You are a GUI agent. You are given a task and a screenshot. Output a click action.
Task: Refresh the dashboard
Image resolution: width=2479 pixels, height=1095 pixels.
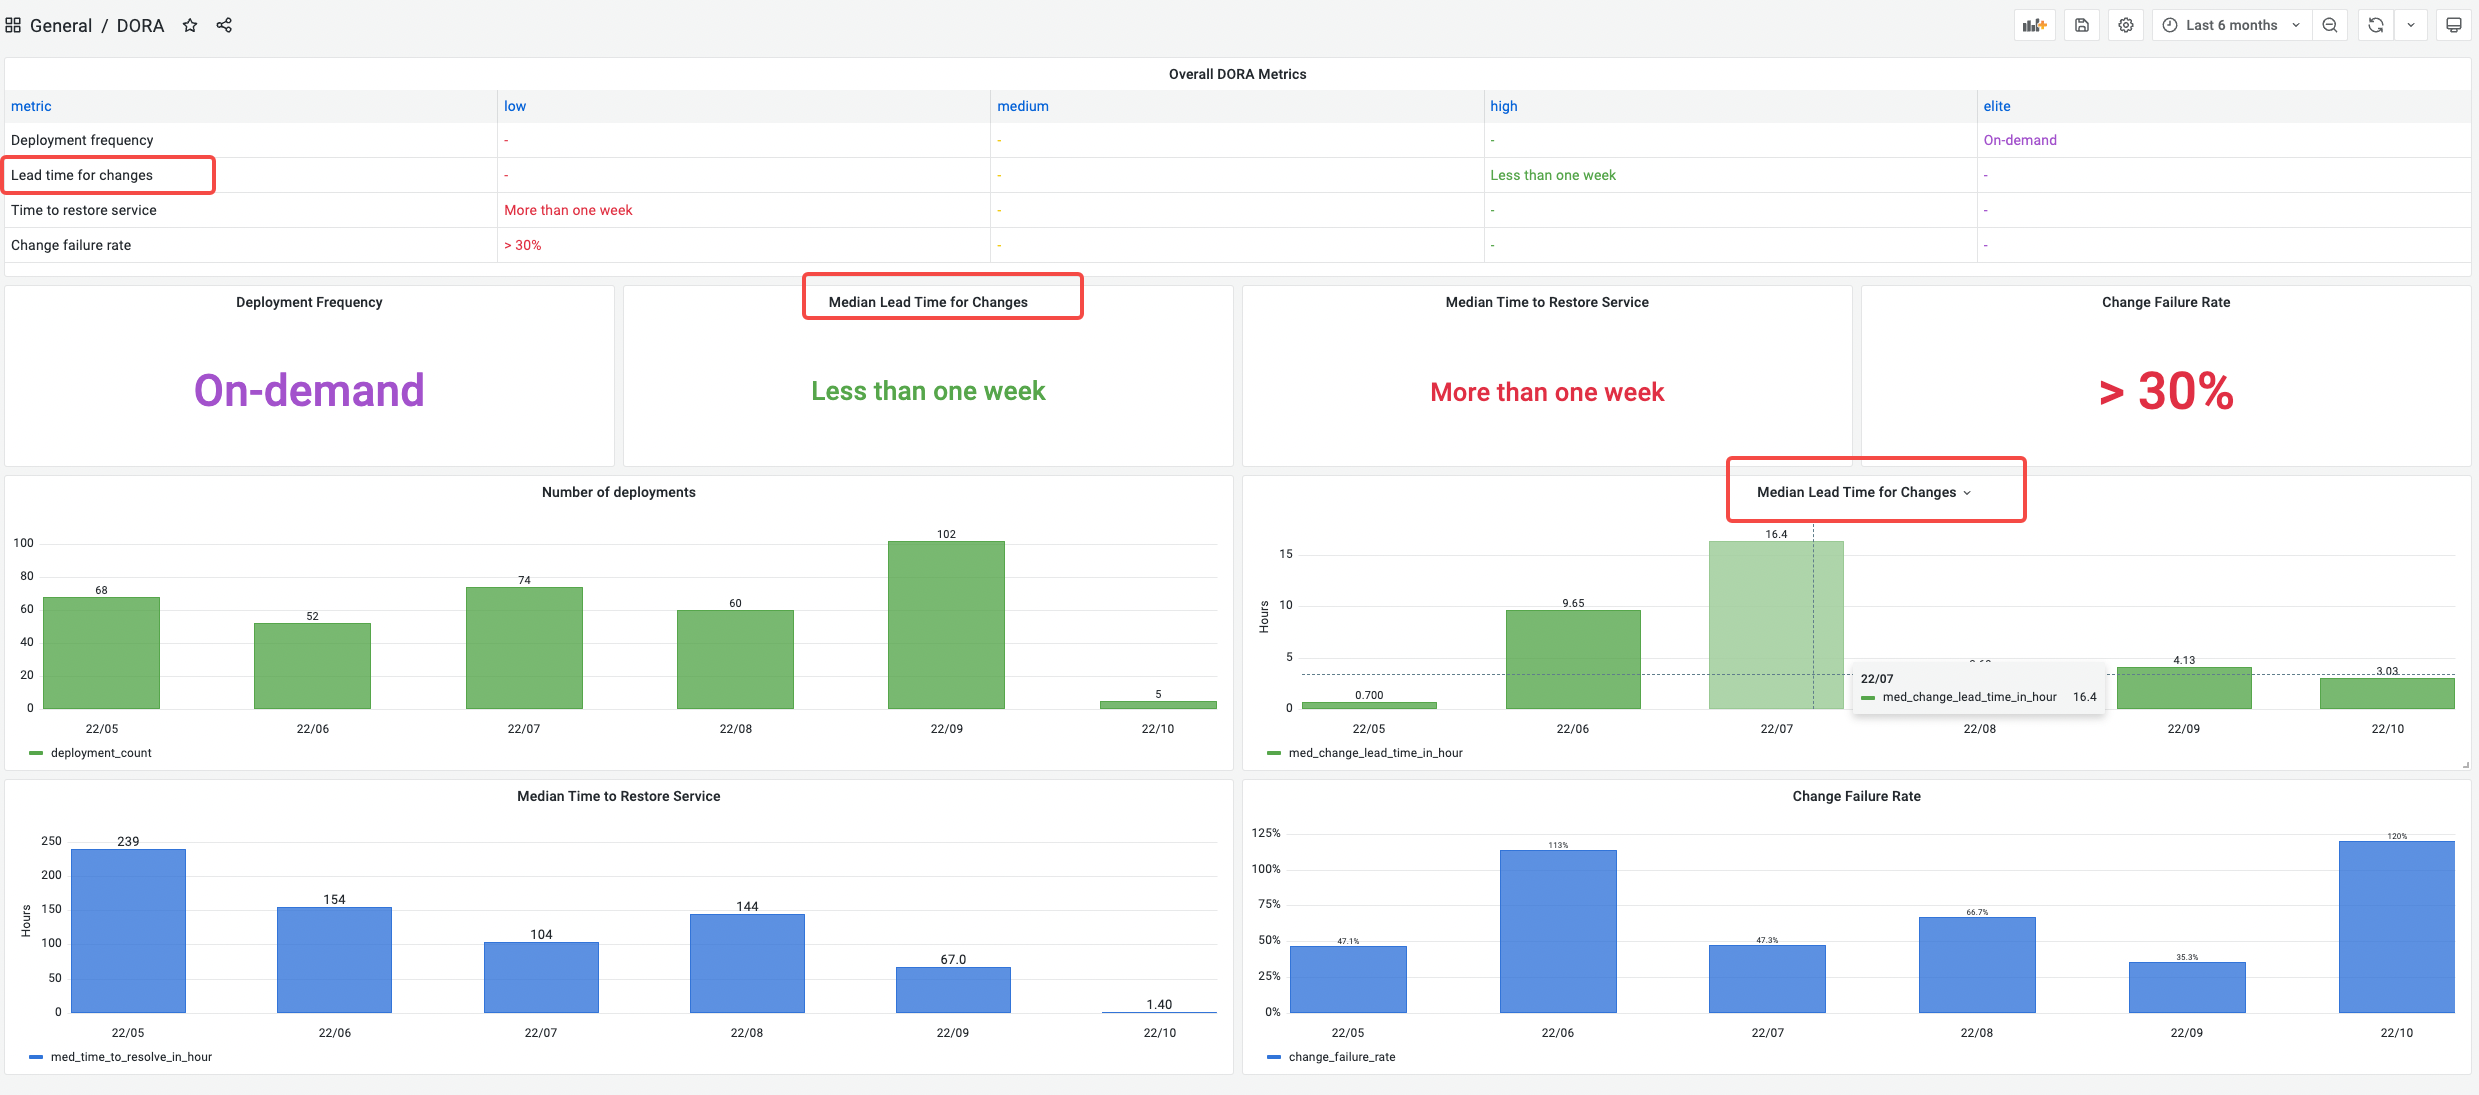(2376, 25)
